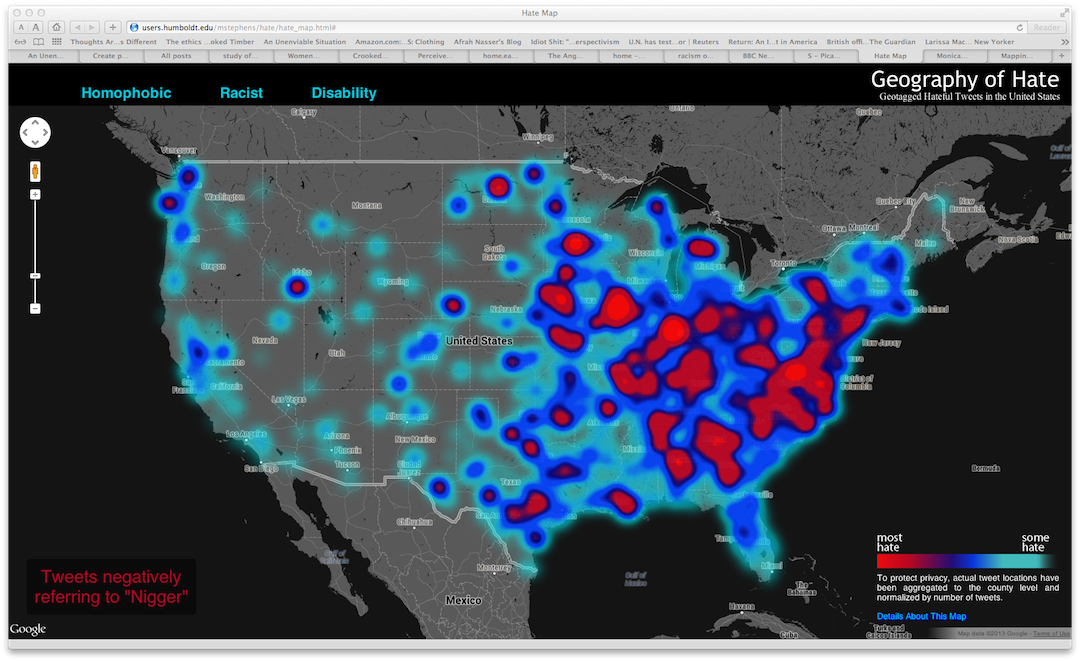Zoom in map with plus button
This screenshot has height=661, width=1080.
click(x=35, y=195)
